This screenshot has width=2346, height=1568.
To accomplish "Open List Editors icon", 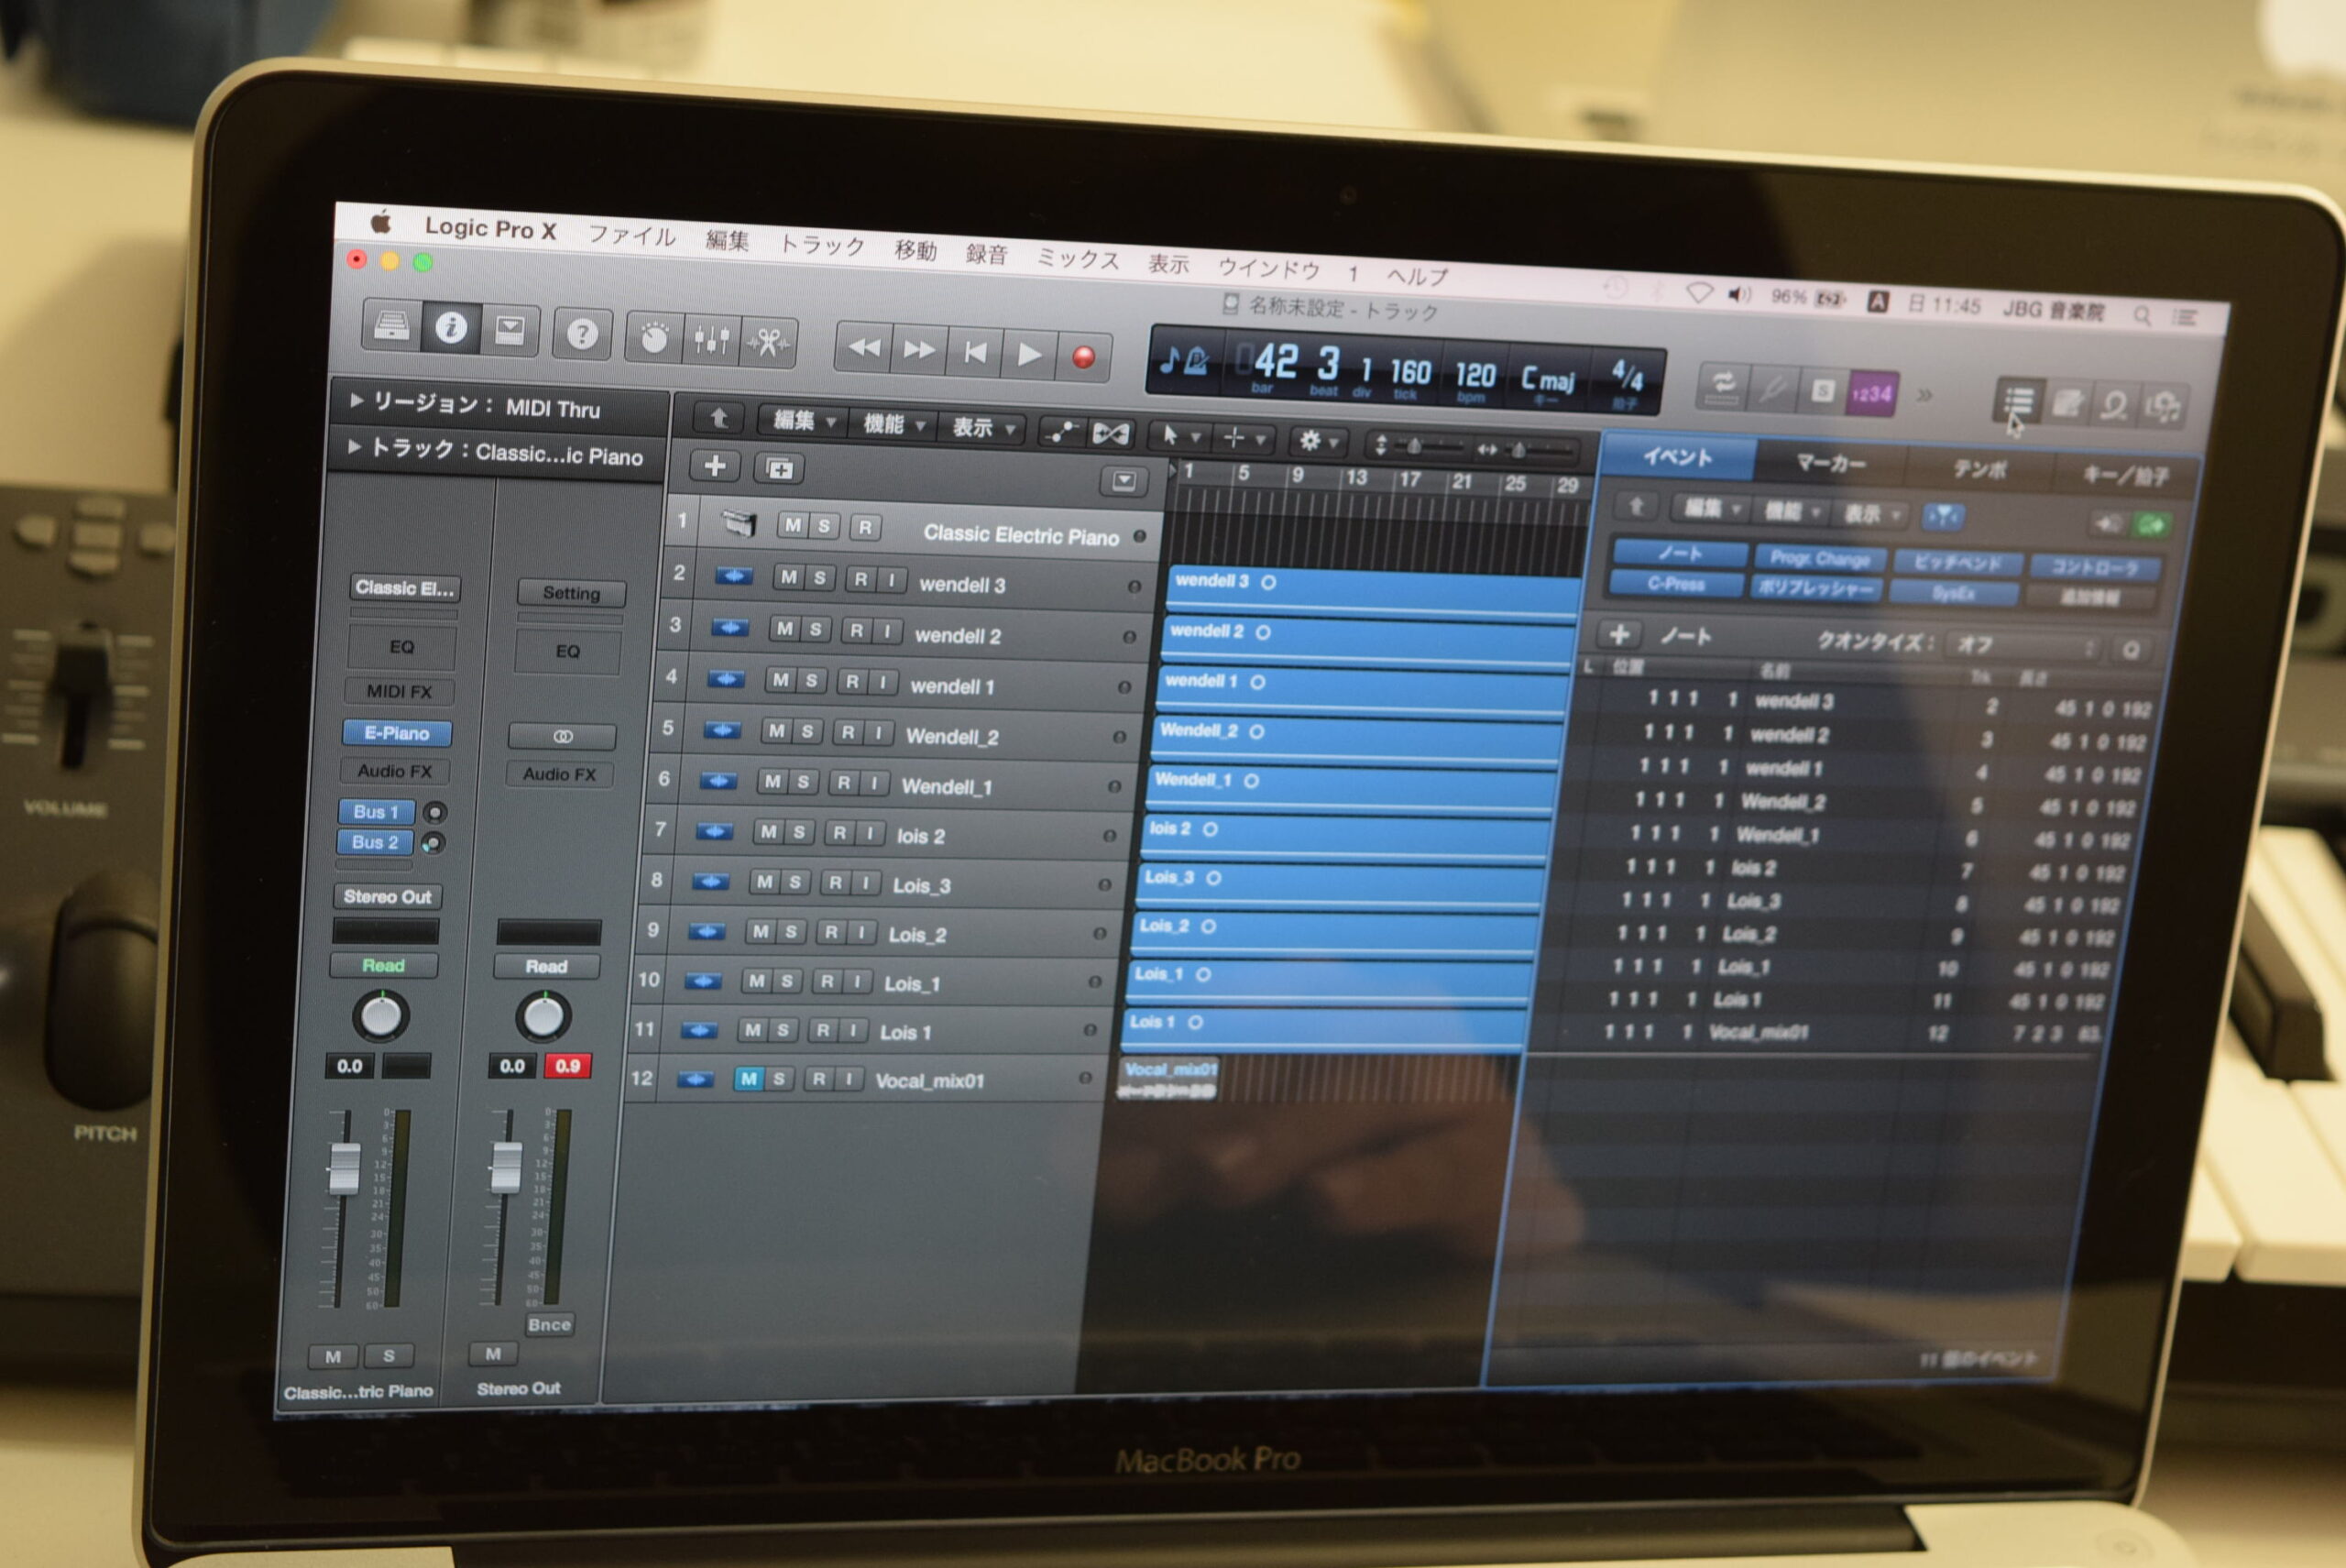I will (2018, 401).
